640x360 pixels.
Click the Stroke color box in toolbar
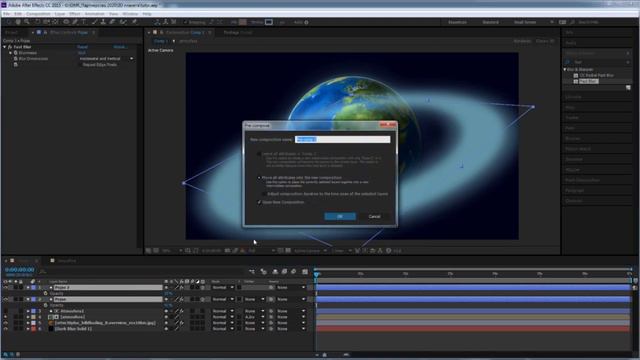point(269,22)
